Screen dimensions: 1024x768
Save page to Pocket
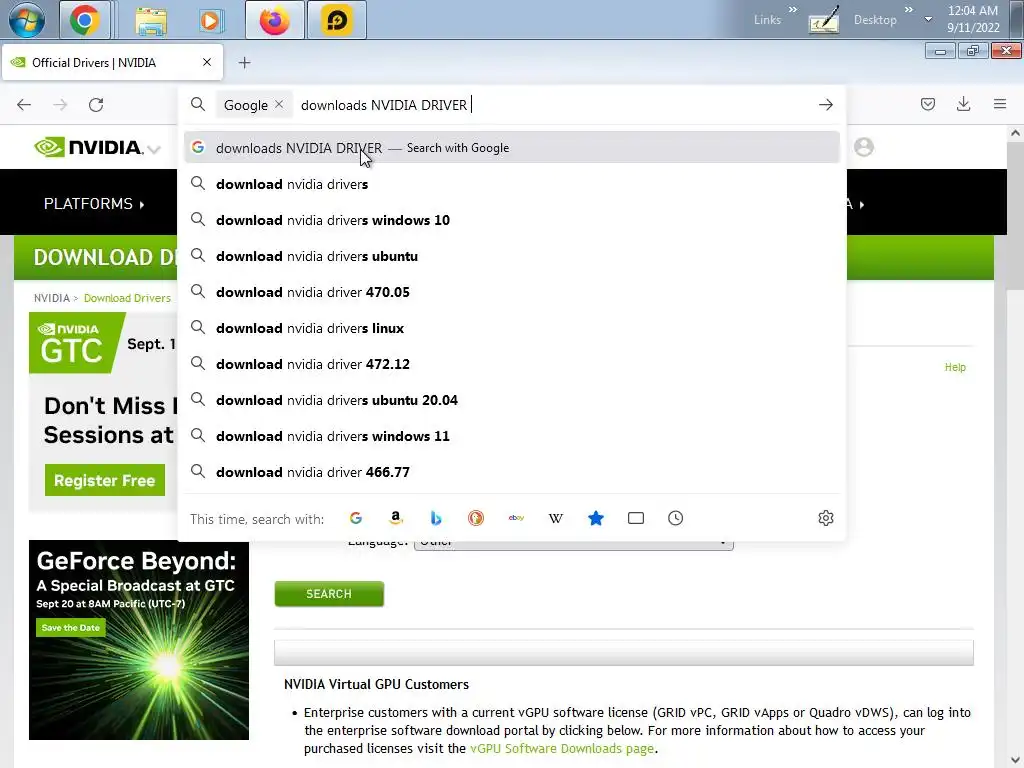927,104
